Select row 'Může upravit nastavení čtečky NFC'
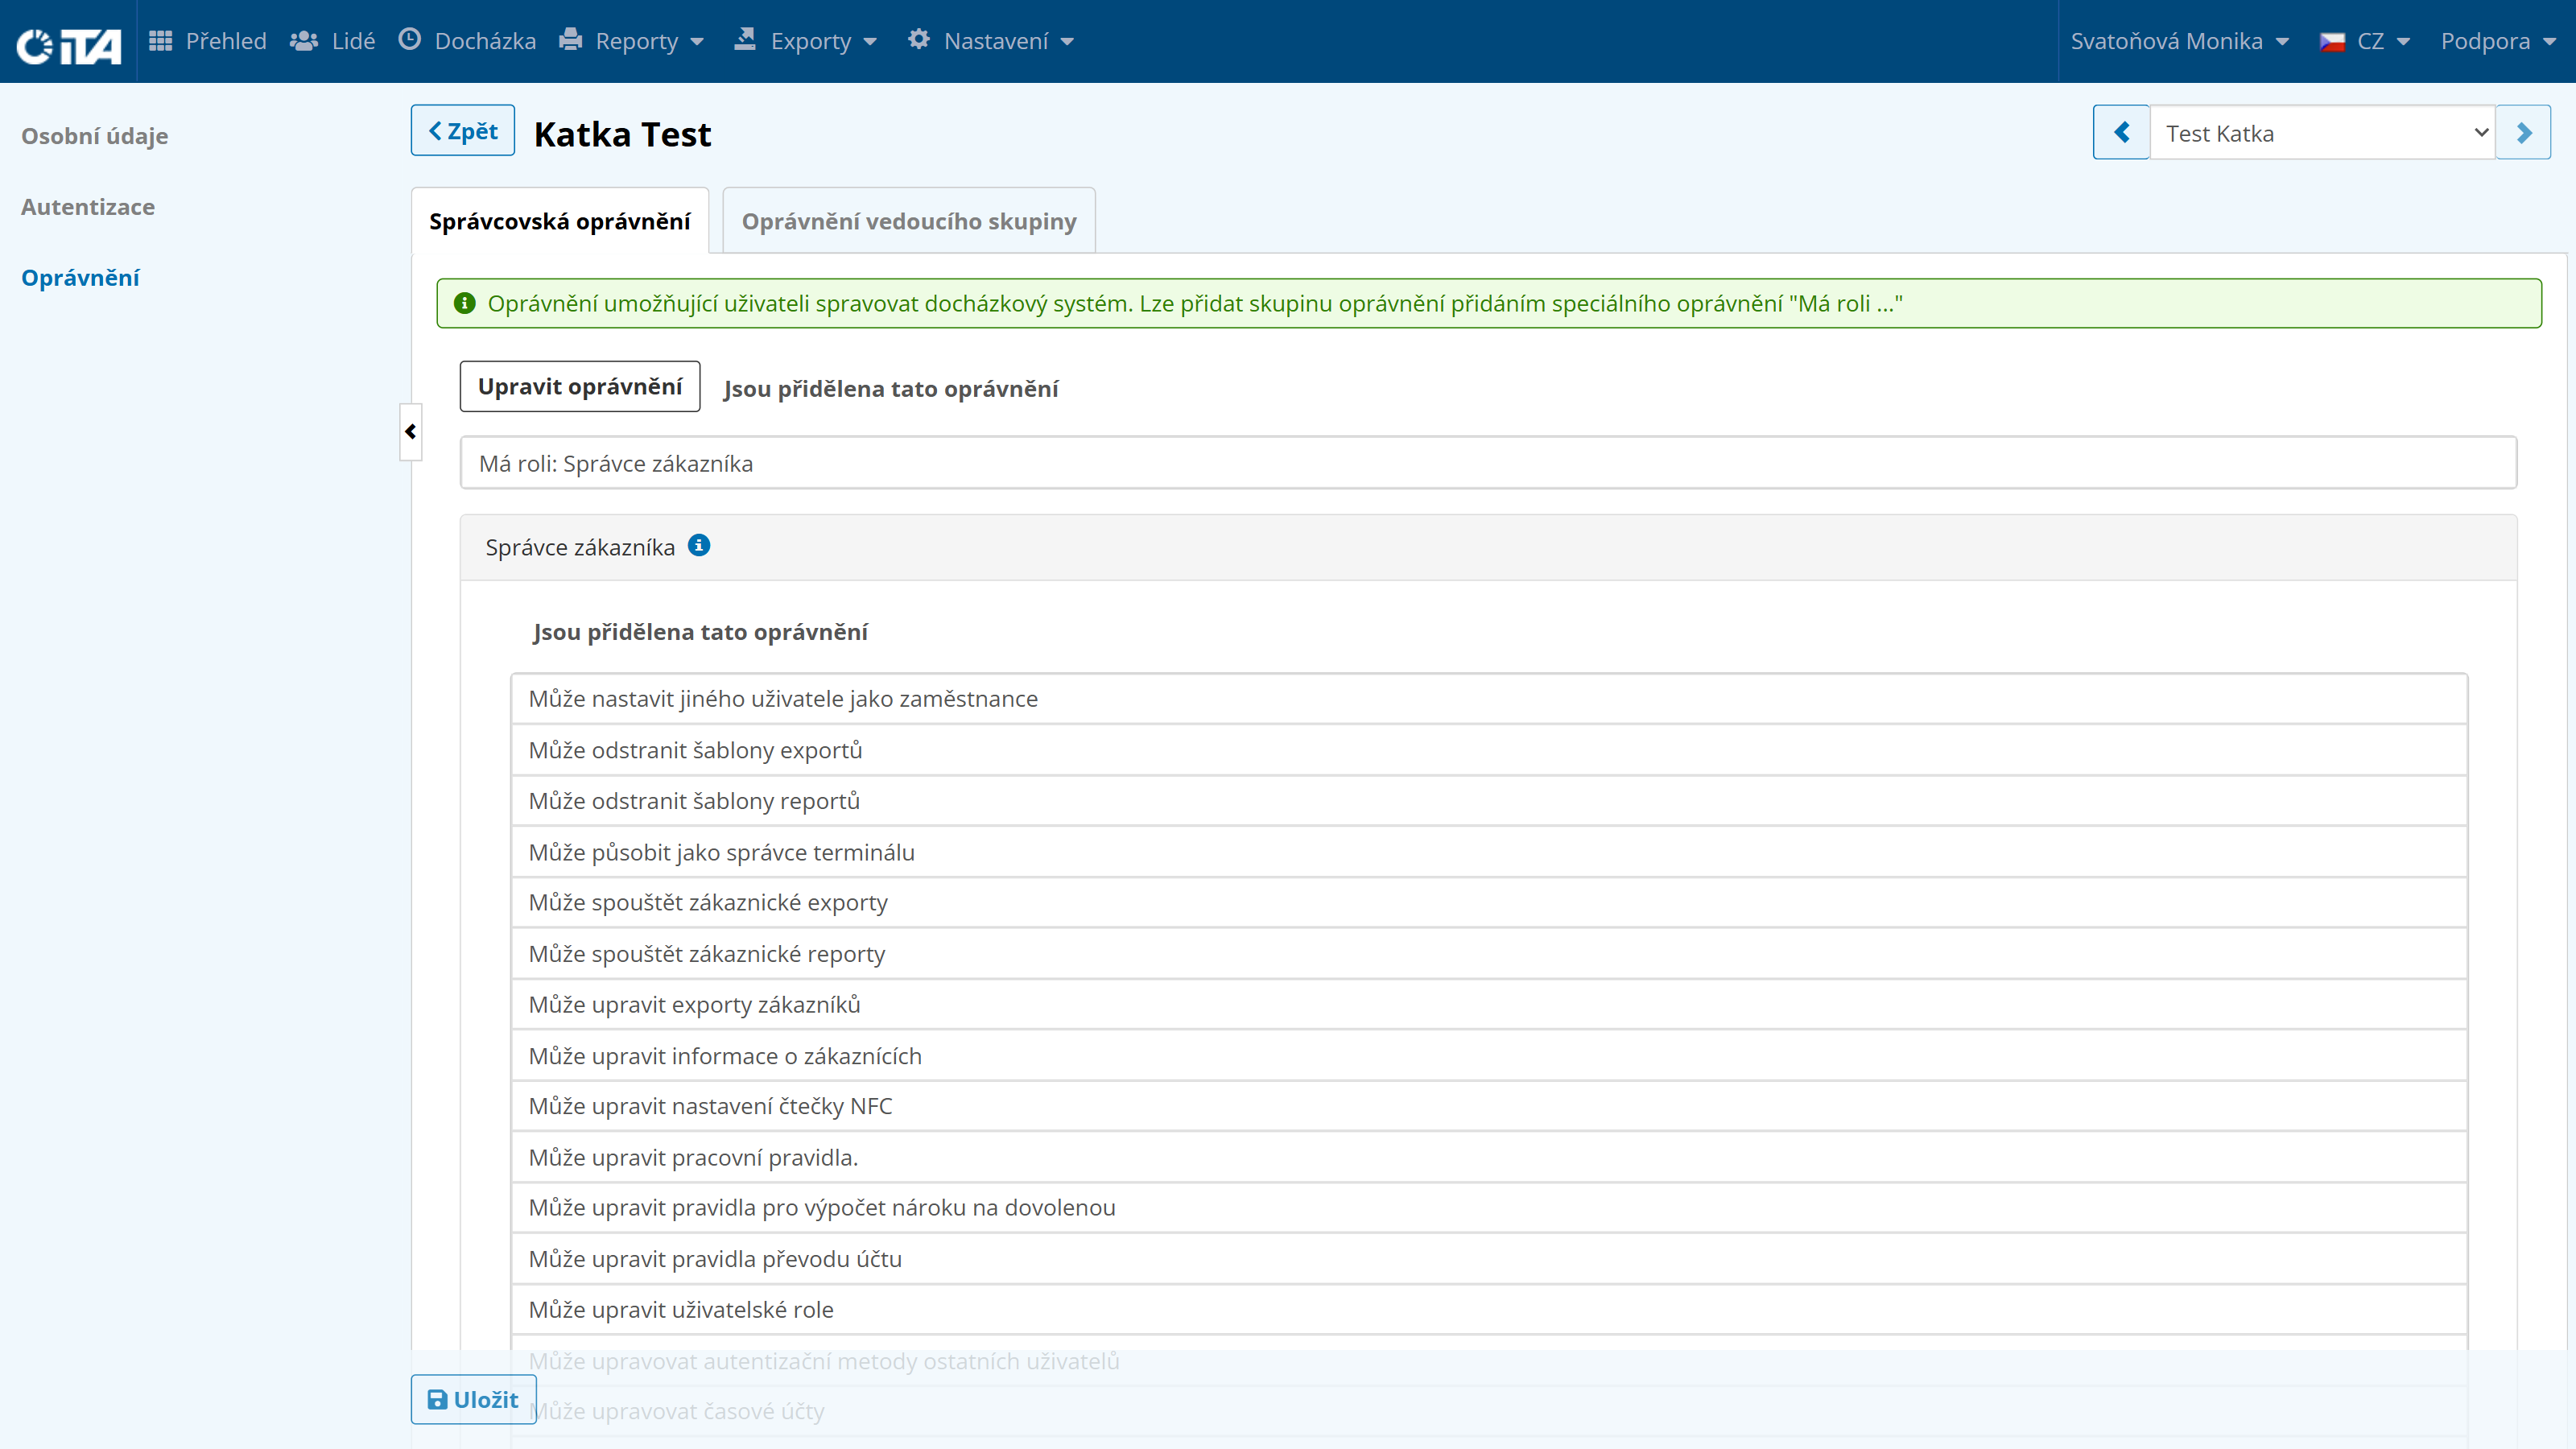Viewport: 2576px width, 1449px height. tap(1489, 1106)
